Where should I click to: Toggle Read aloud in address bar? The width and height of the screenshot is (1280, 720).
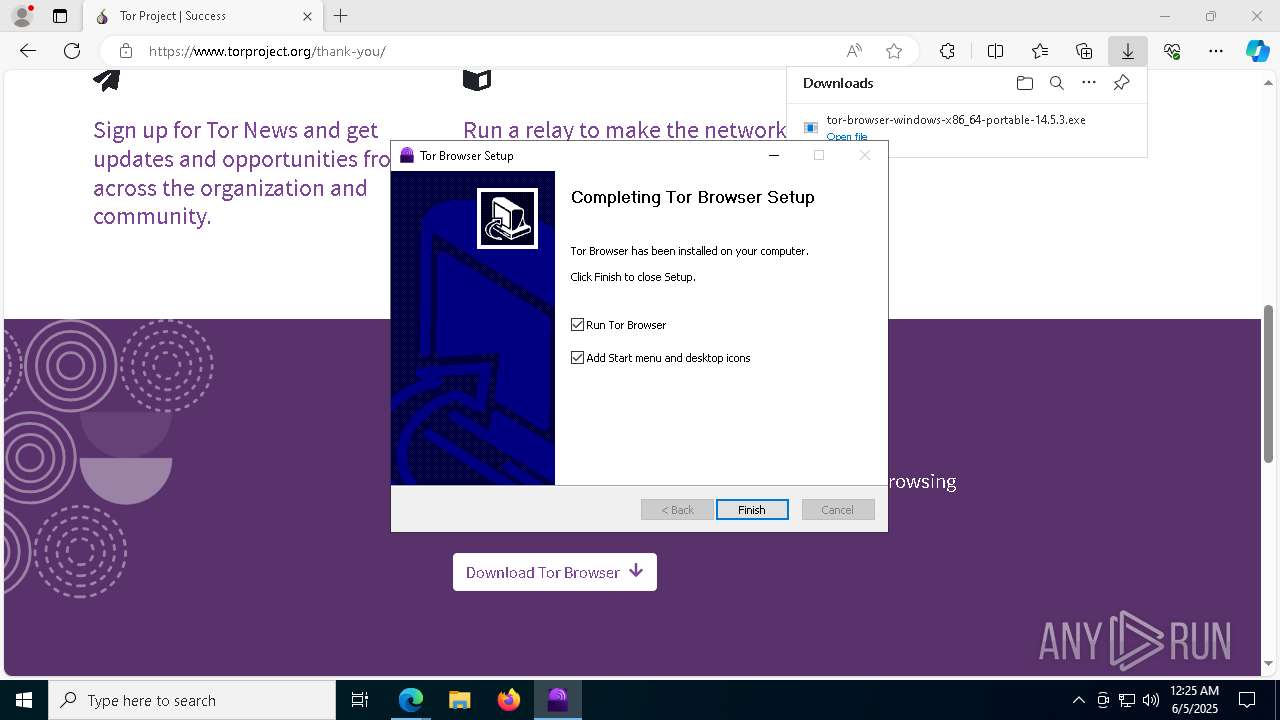pyautogui.click(x=854, y=51)
